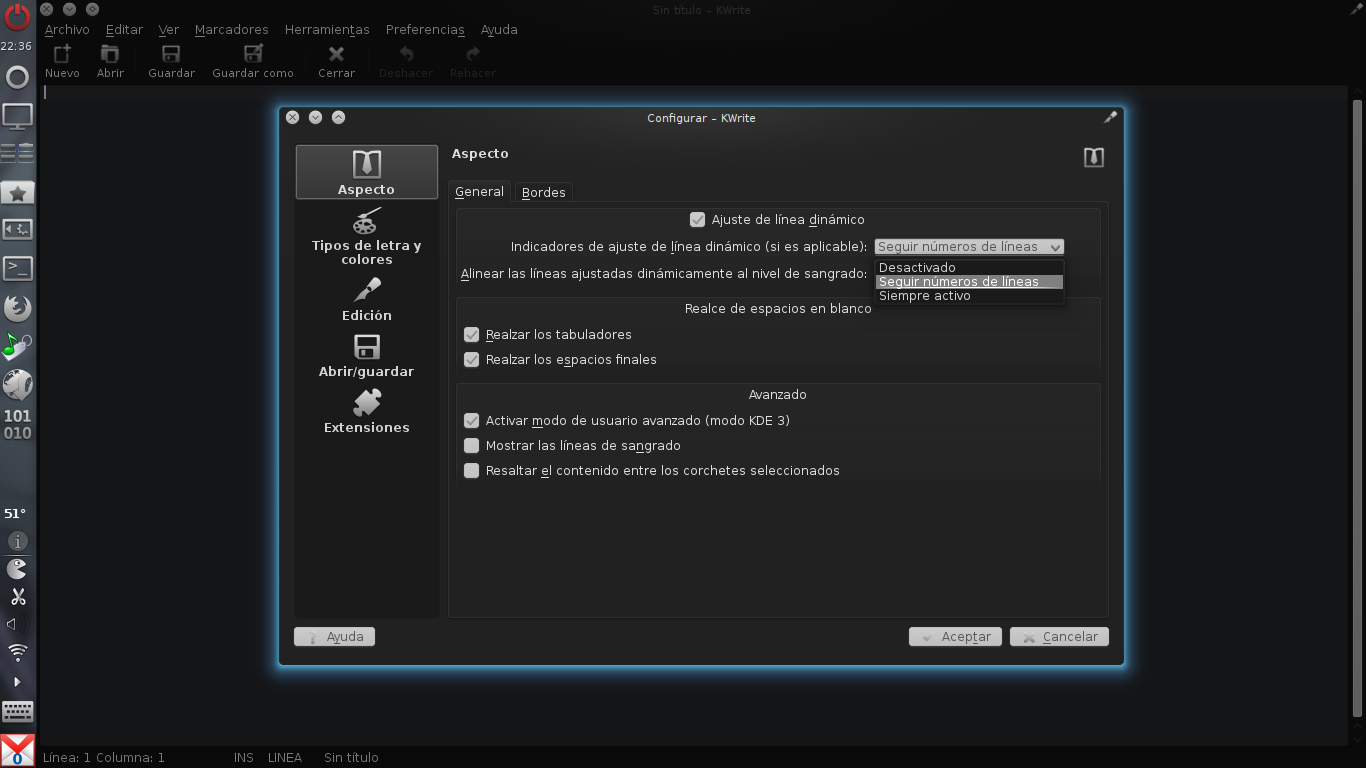Open Tipos de letra y colores page
Screen dimensions: 1366x768
[x=366, y=237]
